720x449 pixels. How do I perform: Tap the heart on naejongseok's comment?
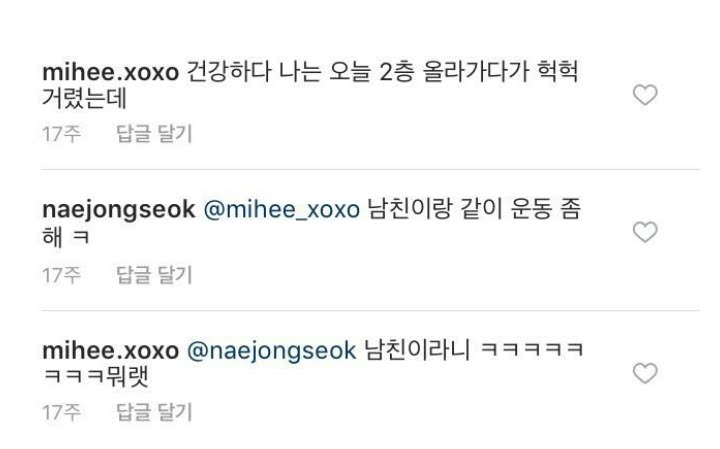point(645,232)
